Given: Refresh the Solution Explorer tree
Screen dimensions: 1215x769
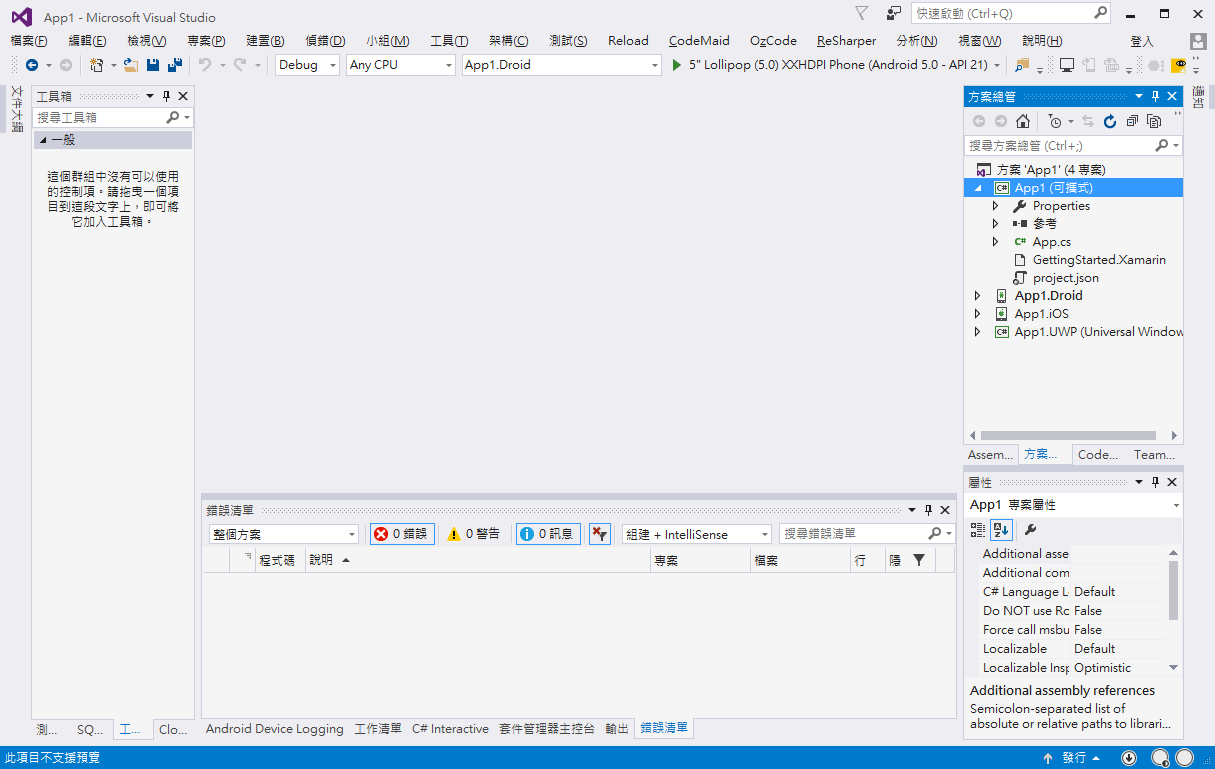Looking at the screenshot, I should [x=1110, y=121].
